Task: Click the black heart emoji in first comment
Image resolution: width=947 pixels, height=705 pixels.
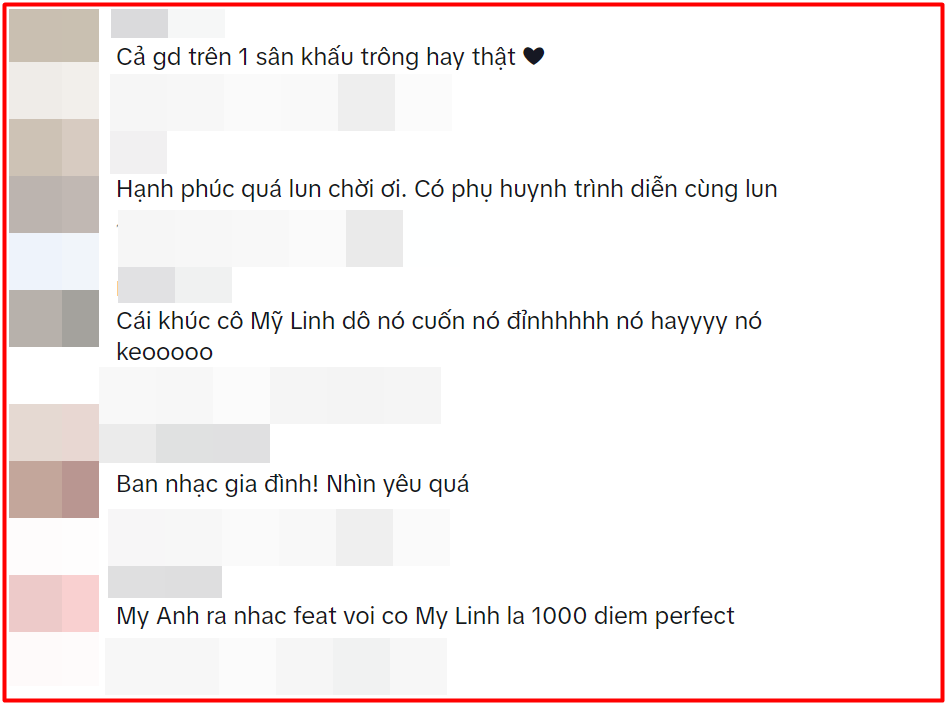Action: pyautogui.click(x=533, y=56)
